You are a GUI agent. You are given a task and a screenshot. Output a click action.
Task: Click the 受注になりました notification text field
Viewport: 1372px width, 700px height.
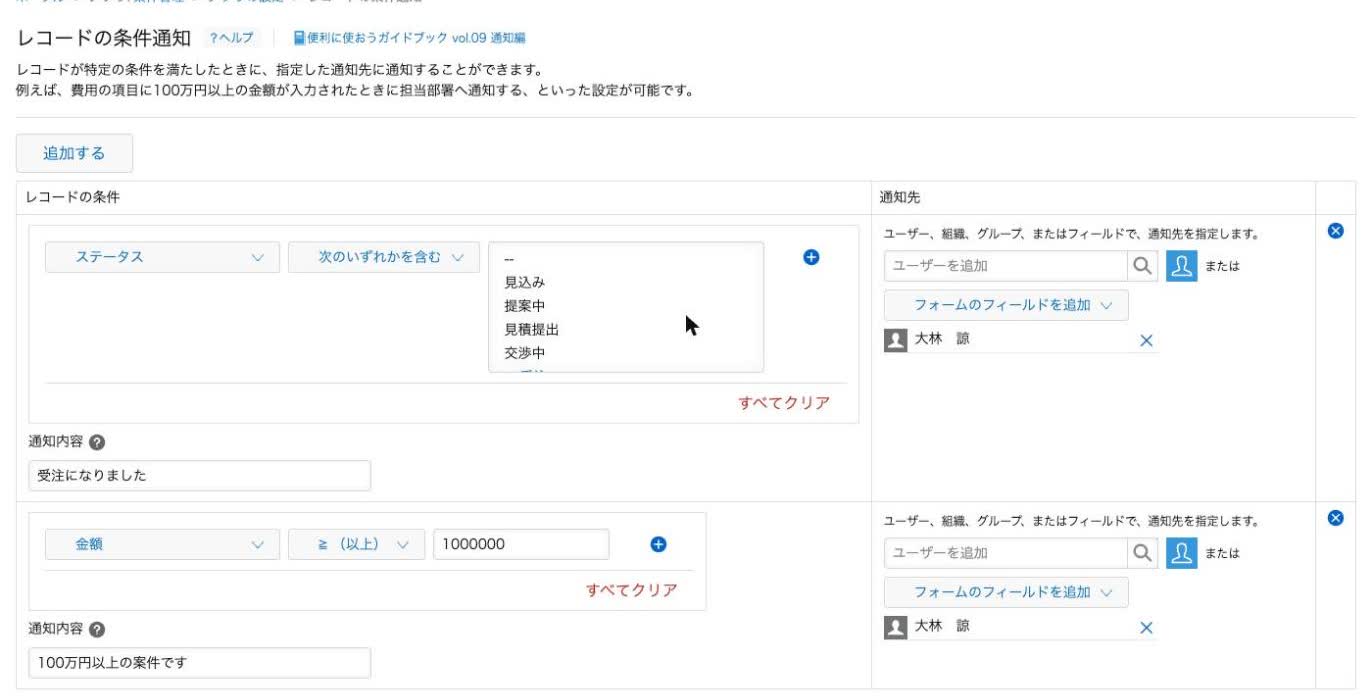pos(199,476)
